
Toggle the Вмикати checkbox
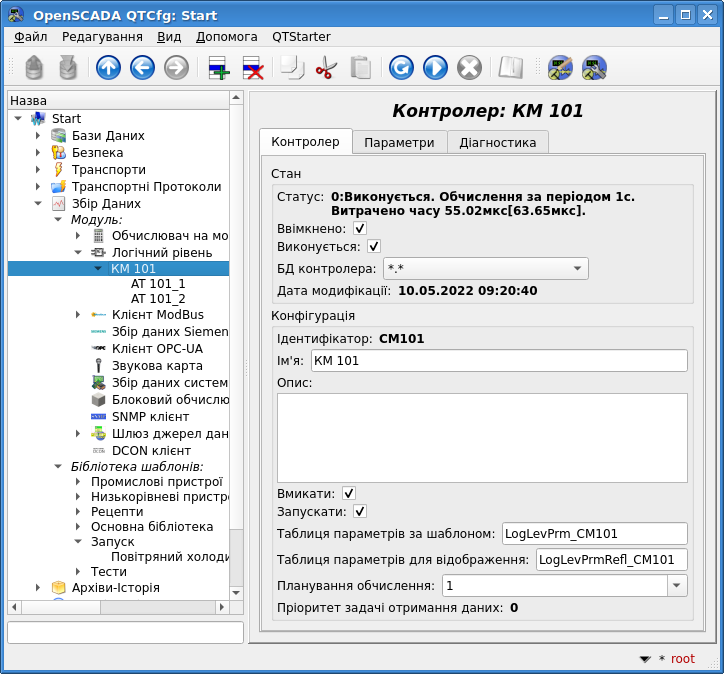pyautogui.click(x=349, y=493)
